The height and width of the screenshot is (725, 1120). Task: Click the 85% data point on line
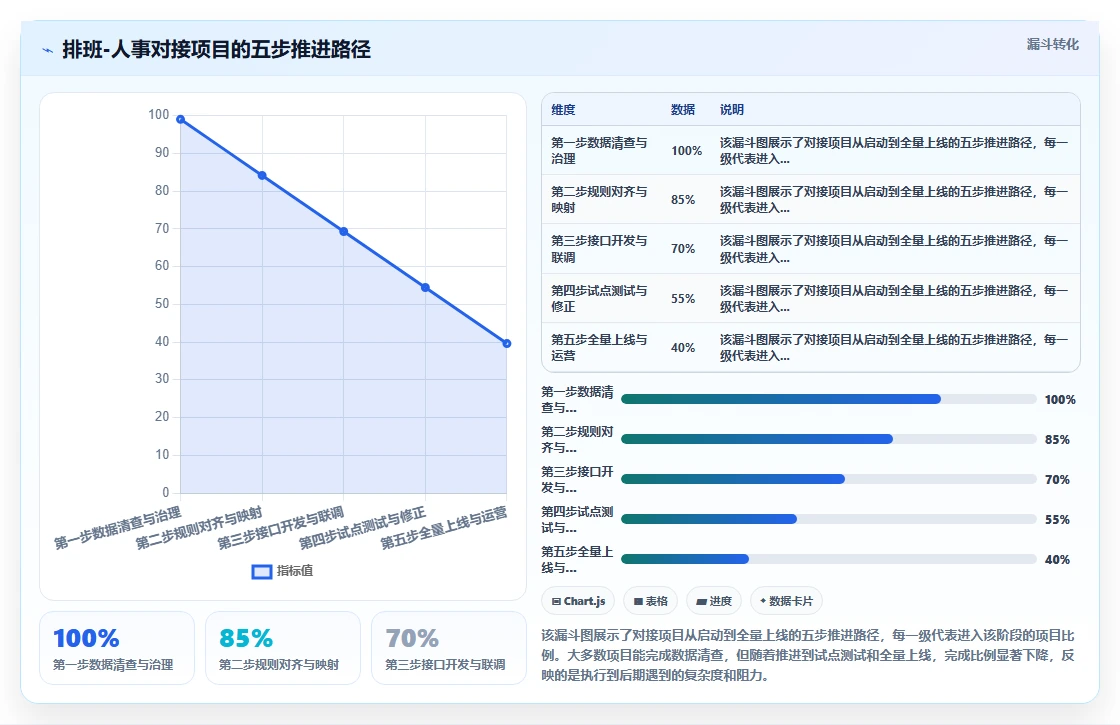click(262, 176)
